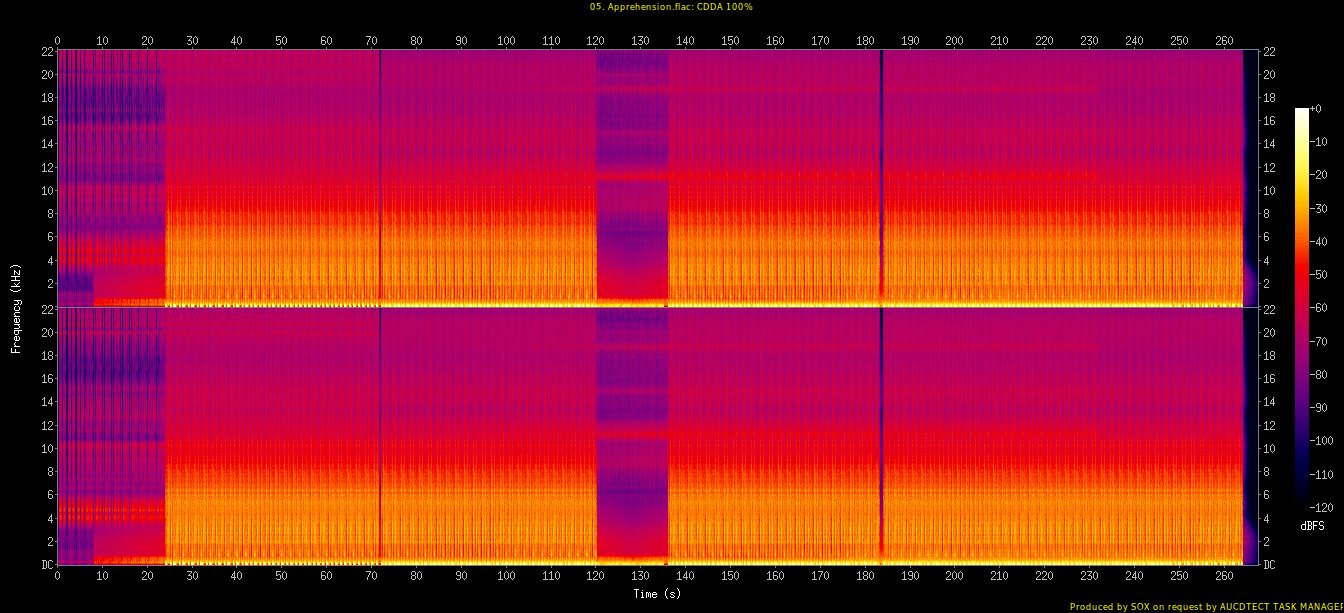The height and width of the screenshot is (613, 1344).
Task: Click the '-120' value on the dBFS scale
Action: coord(1322,507)
